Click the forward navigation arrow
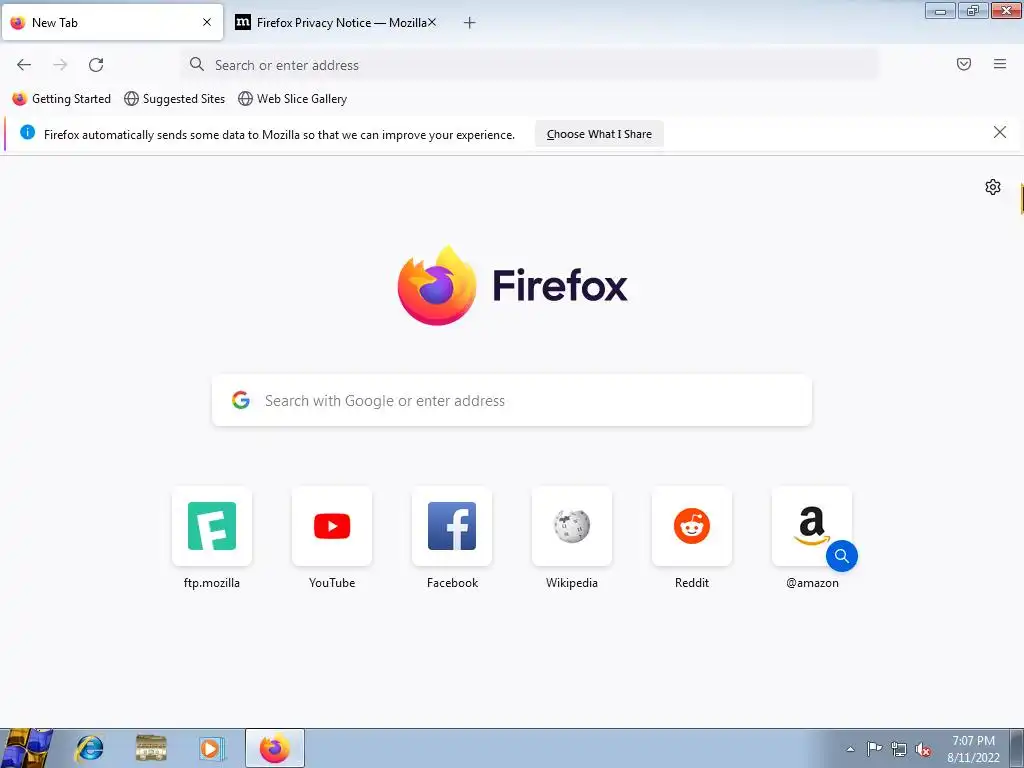The height and width of the screenshot is (768, 1024). [60, 65]
